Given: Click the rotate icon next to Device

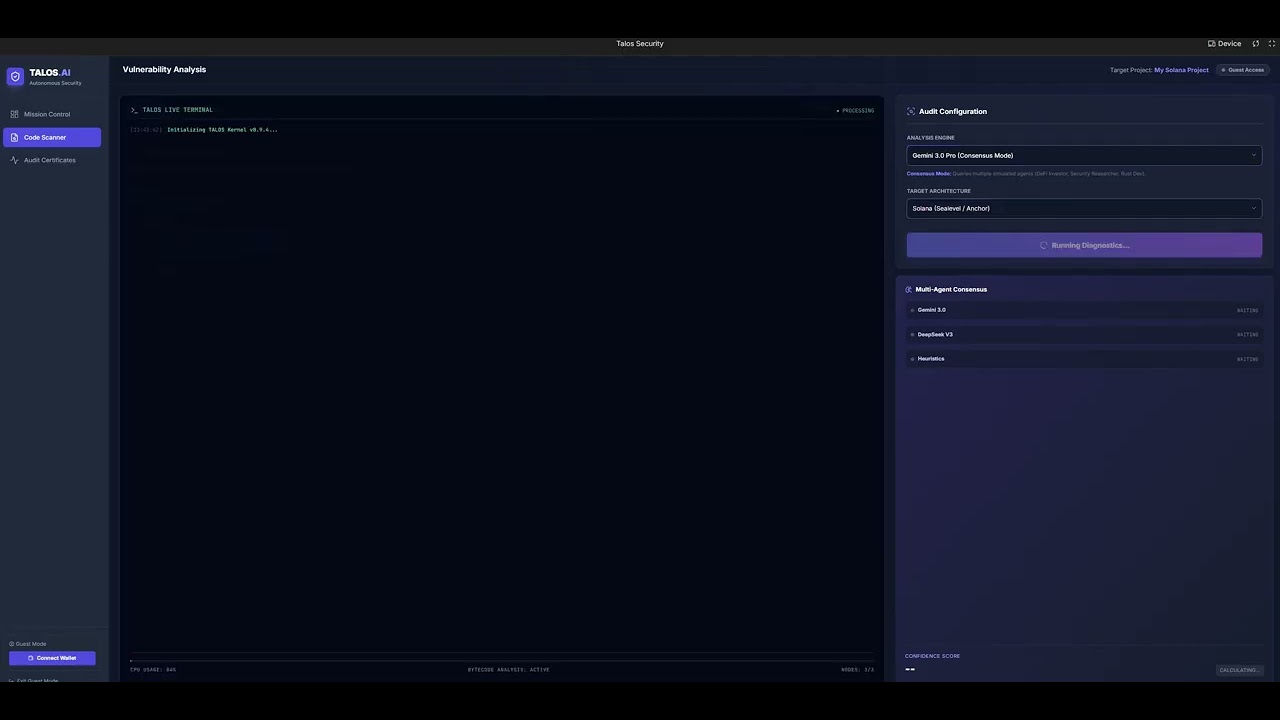Looking at the screenshot, I should pyautogui.click(x=1256, y=44).
